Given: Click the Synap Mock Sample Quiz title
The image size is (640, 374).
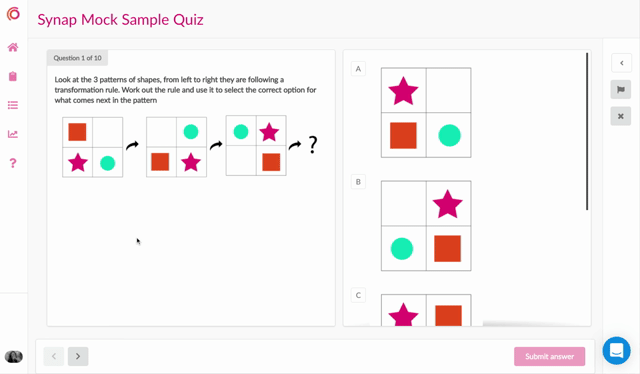Looking at the screenshot, I should [120, 20].
